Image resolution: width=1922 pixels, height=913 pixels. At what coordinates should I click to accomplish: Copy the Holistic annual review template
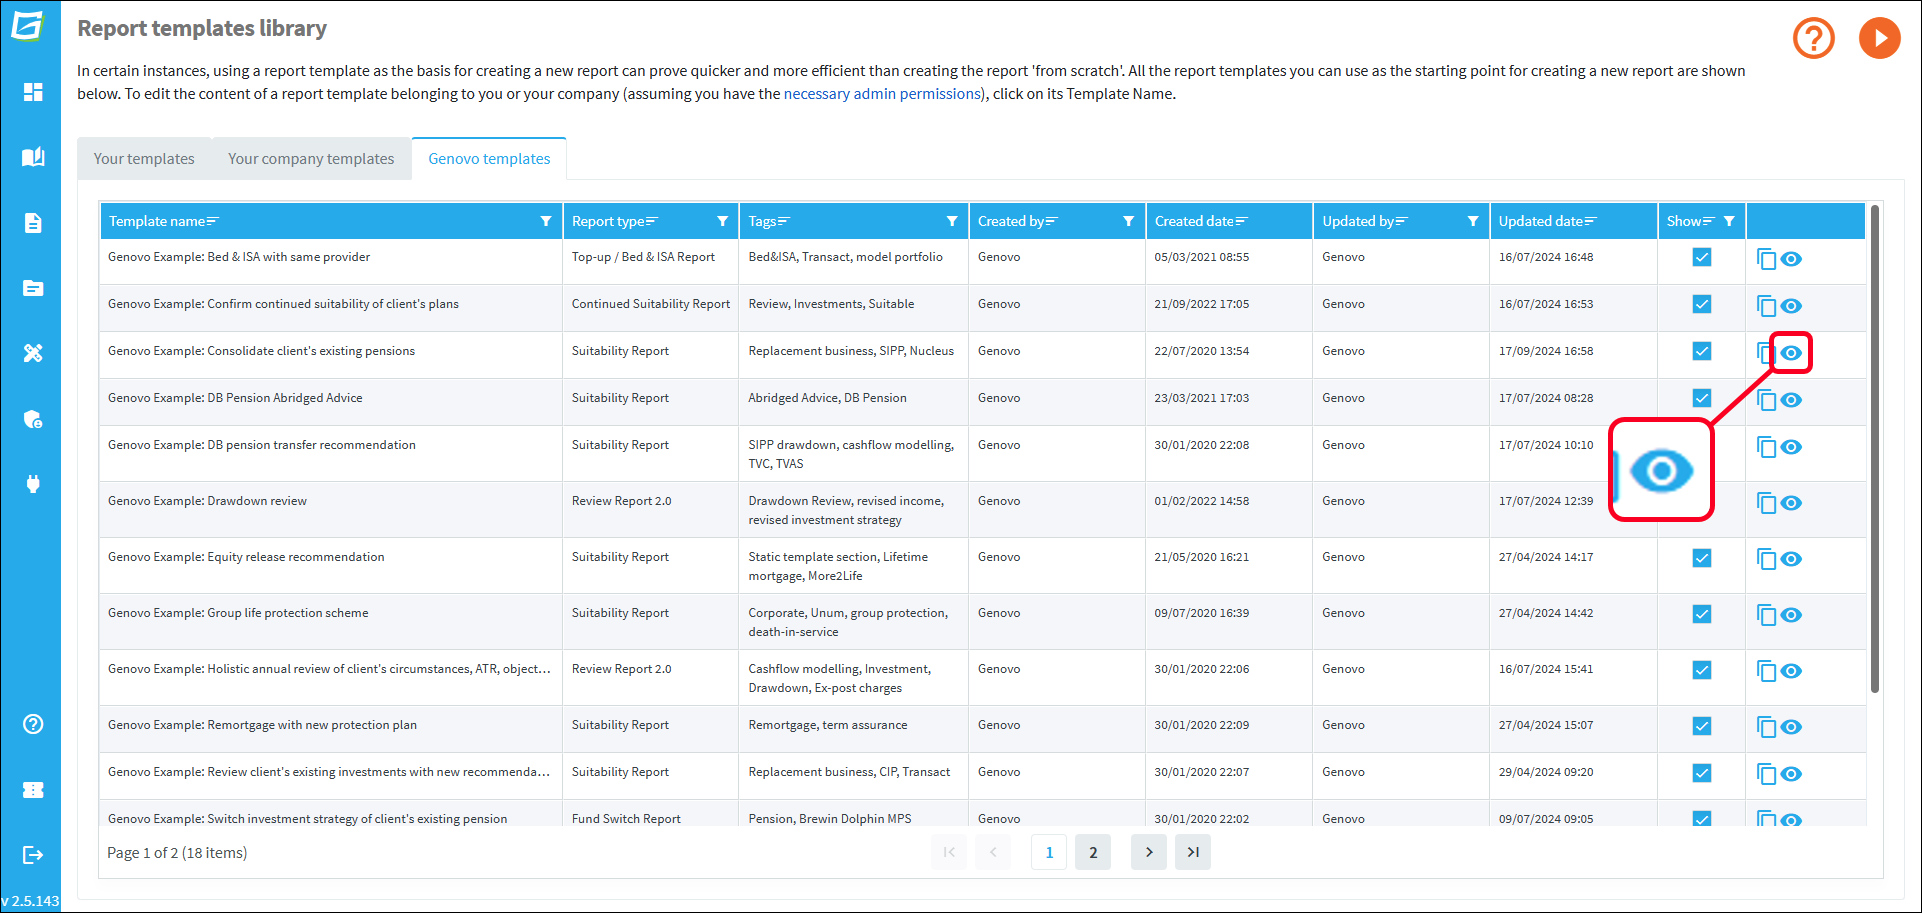click(1766, 671)
